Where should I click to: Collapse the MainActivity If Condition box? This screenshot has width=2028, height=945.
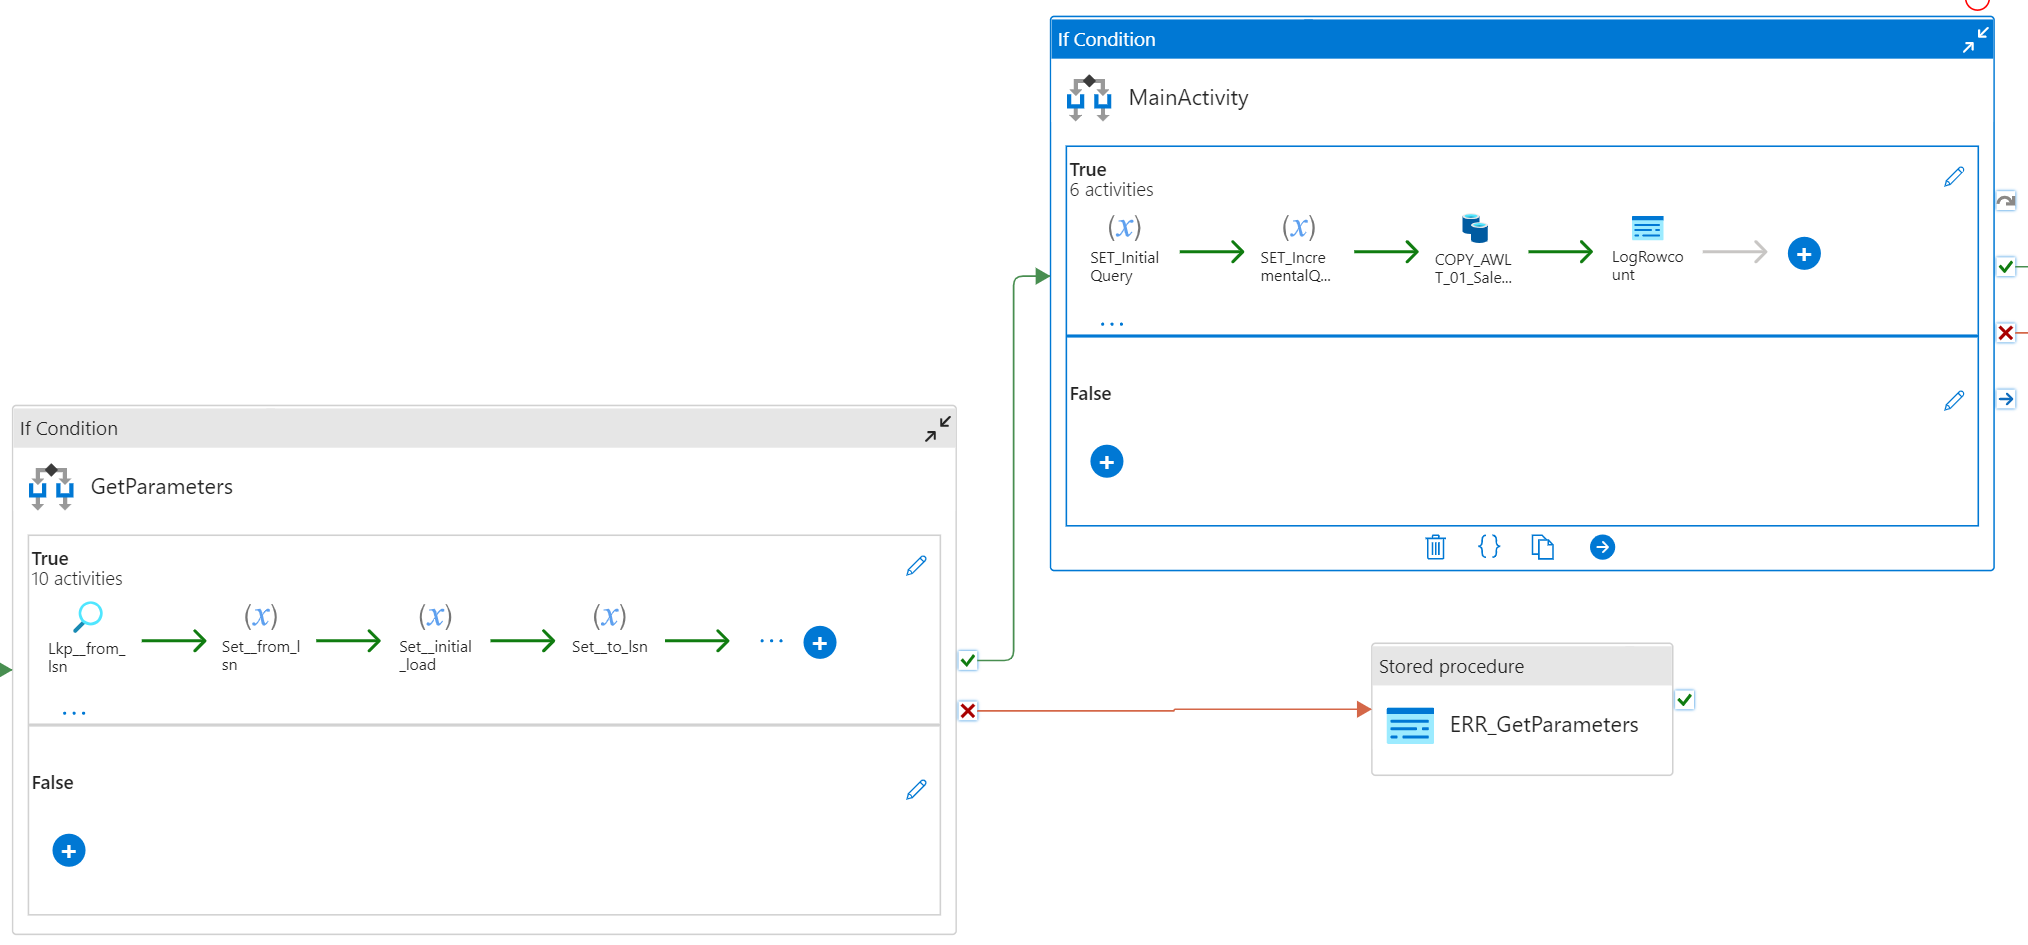[x=1975, y=39]
